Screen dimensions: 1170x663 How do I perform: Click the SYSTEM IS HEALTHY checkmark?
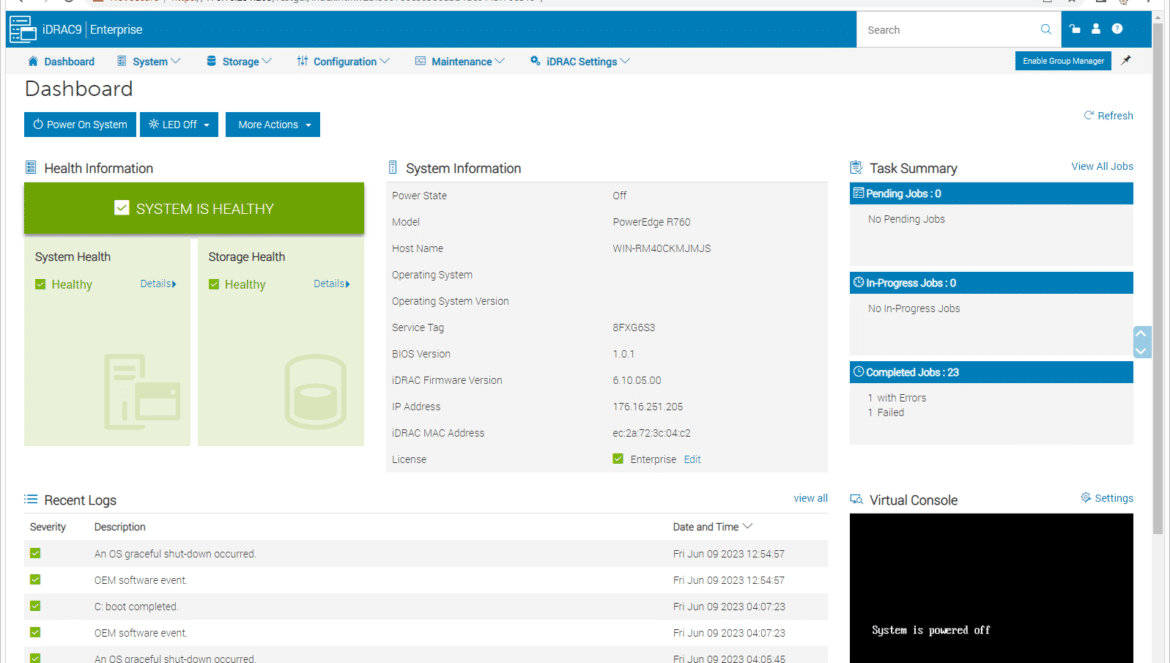click(122, 208)
